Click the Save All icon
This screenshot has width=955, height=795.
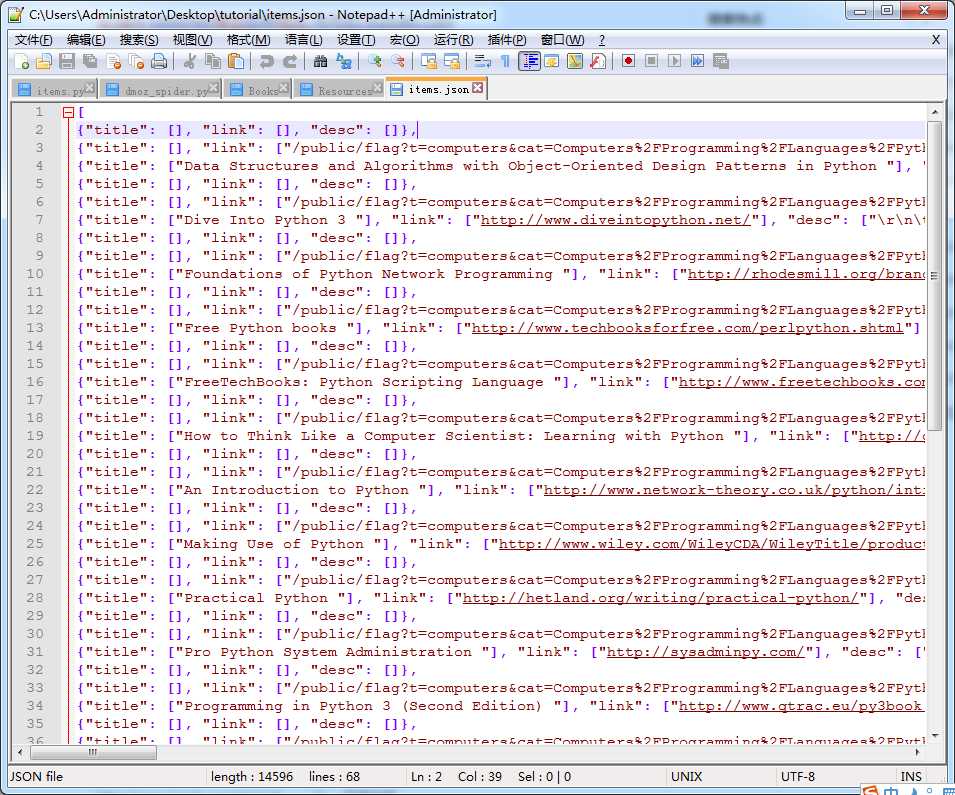pos(90,61)
